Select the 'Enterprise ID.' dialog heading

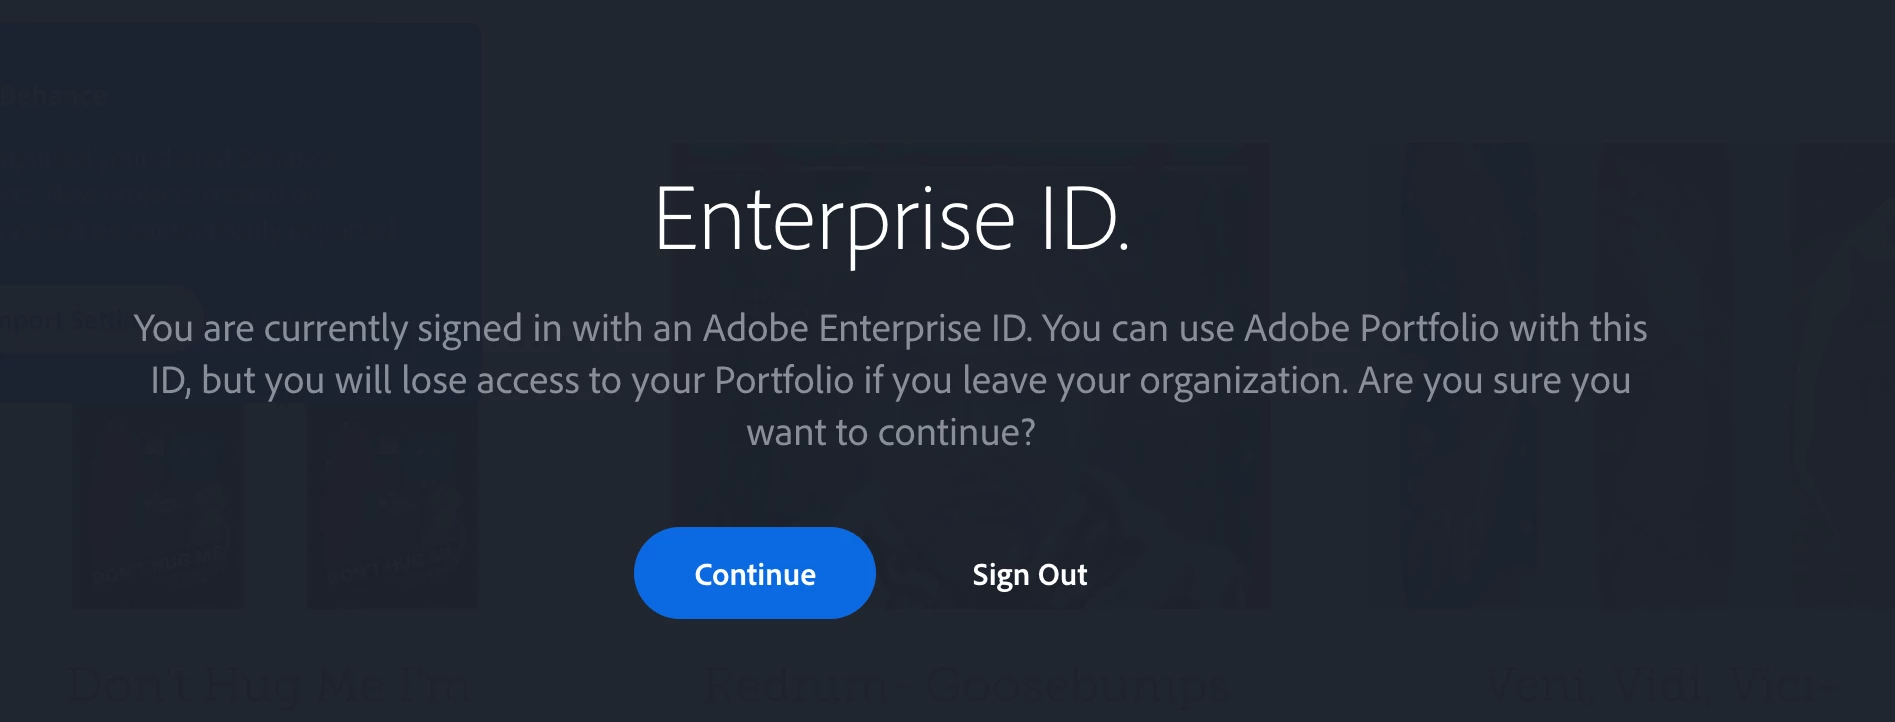[x=892, y=220]
